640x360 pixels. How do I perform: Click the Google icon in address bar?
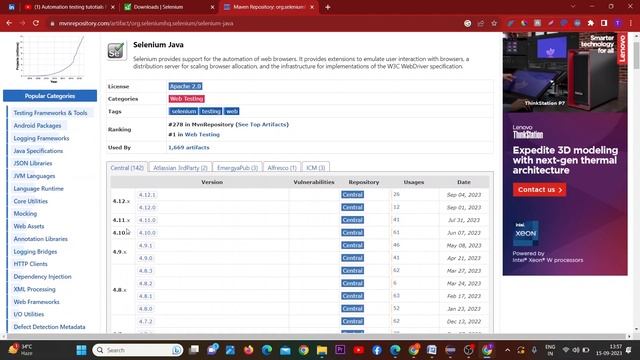point(468,23)
